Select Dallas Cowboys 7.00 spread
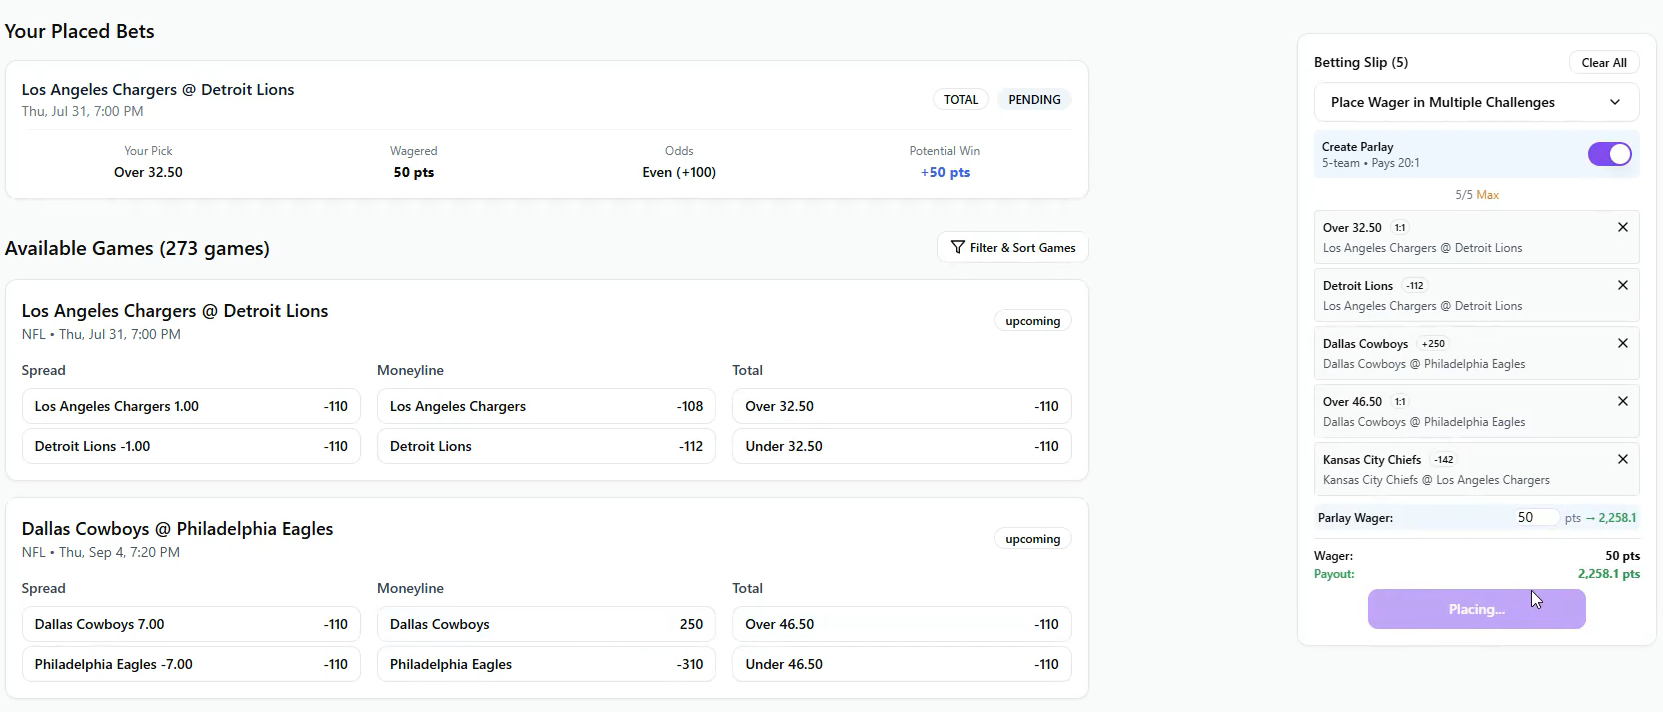 [x=191, y=624]
